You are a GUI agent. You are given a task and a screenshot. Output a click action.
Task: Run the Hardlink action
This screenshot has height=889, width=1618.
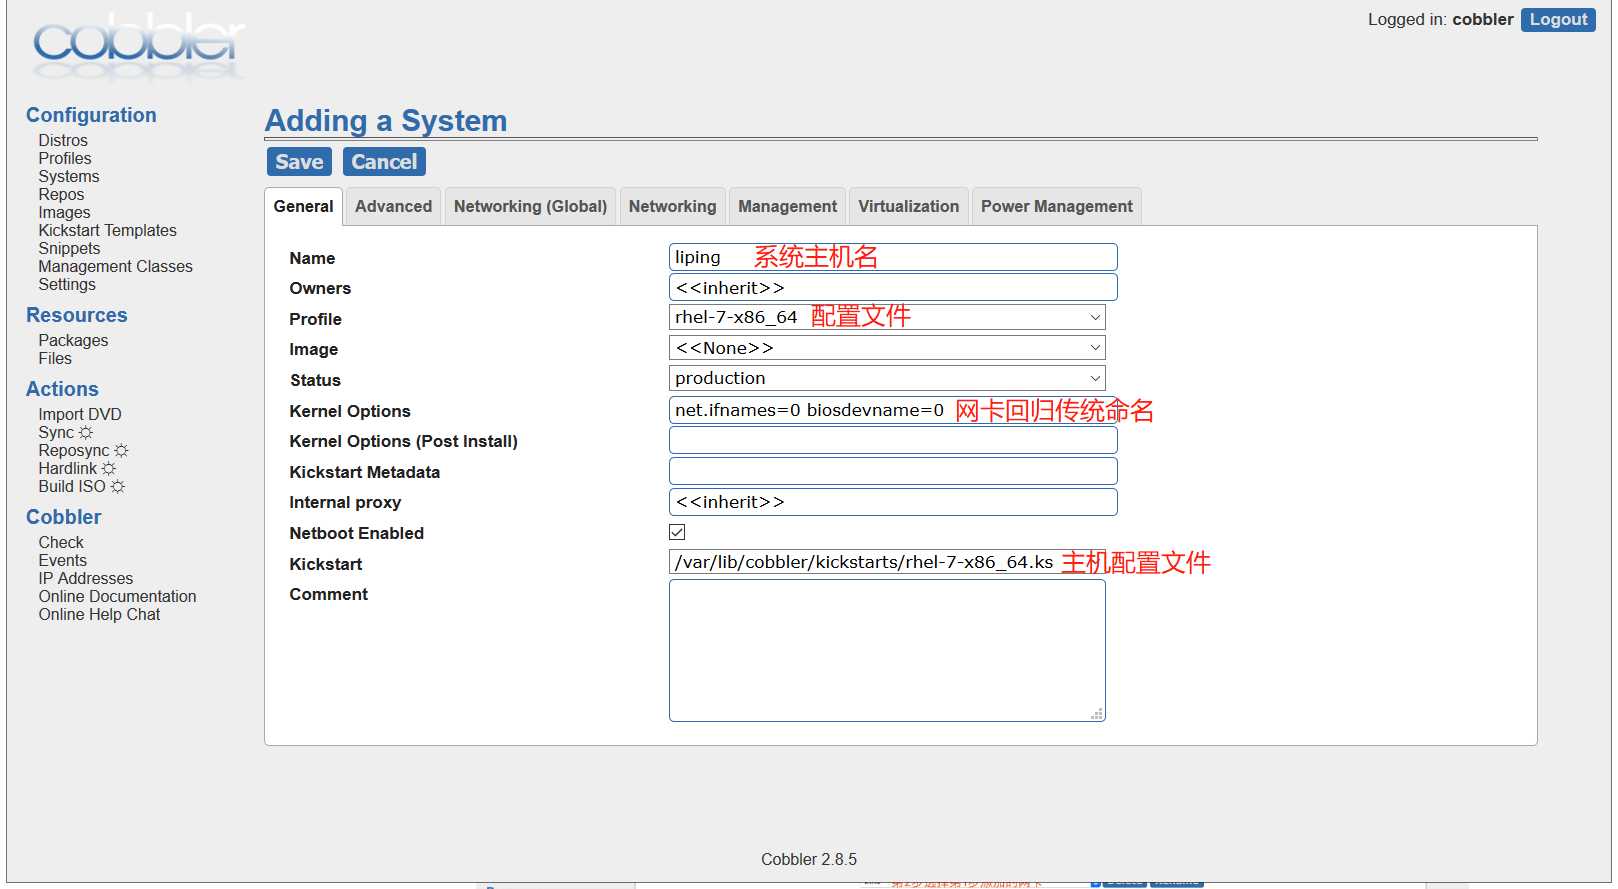click(x=68, y=468)
